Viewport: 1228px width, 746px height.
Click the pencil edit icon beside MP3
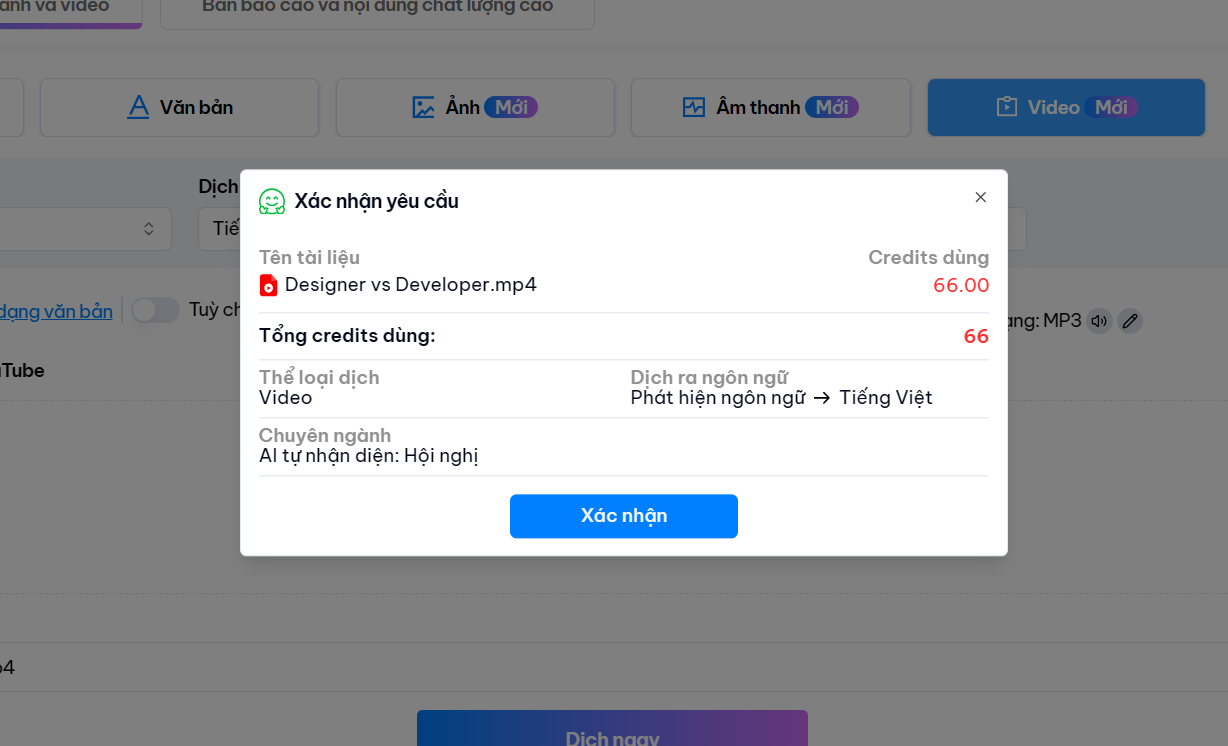[1129, 321]
